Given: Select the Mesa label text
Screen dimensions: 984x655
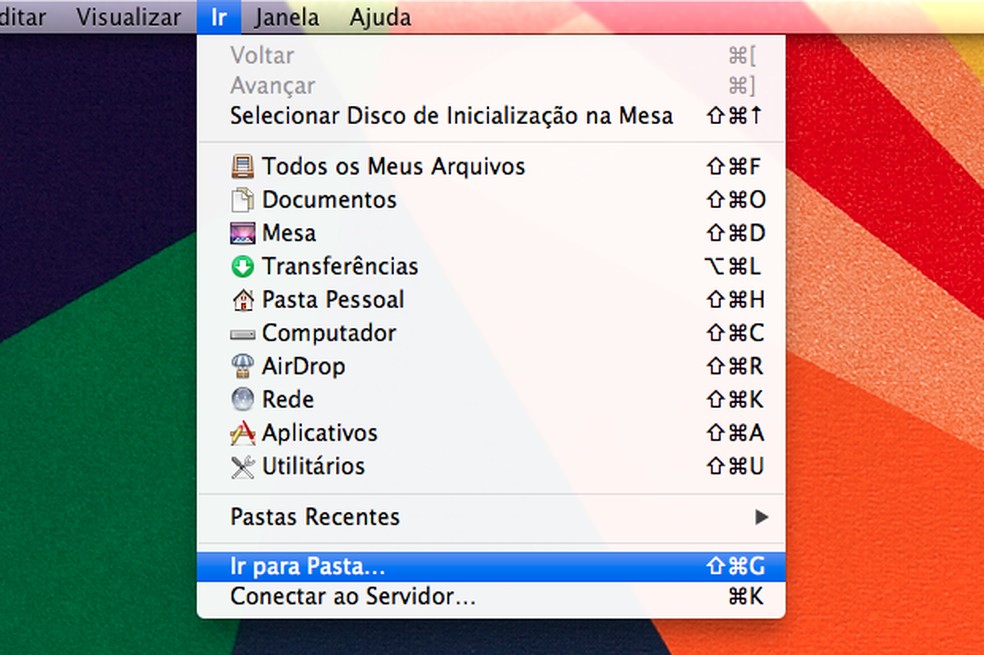Looking at the screenshot, I should (x=289, y=233).
